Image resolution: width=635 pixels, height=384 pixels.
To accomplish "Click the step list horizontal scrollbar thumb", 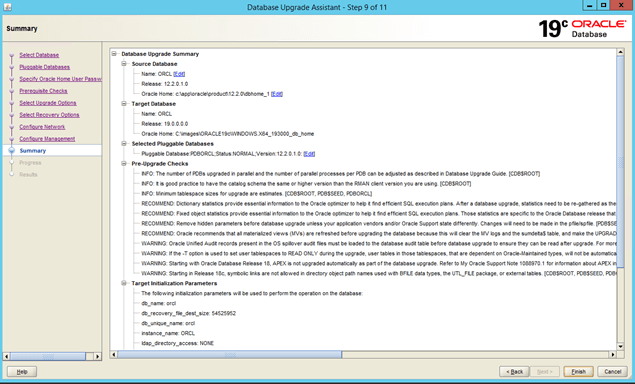I will click(x=48, y=356).
